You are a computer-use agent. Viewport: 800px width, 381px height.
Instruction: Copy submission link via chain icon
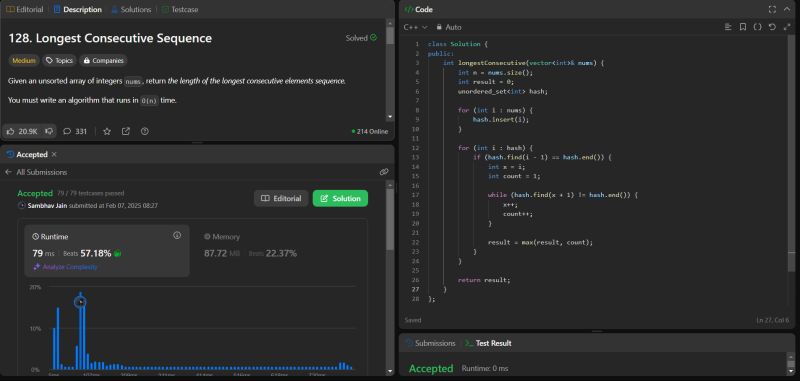pyautogui.click(x=384, y=172)
